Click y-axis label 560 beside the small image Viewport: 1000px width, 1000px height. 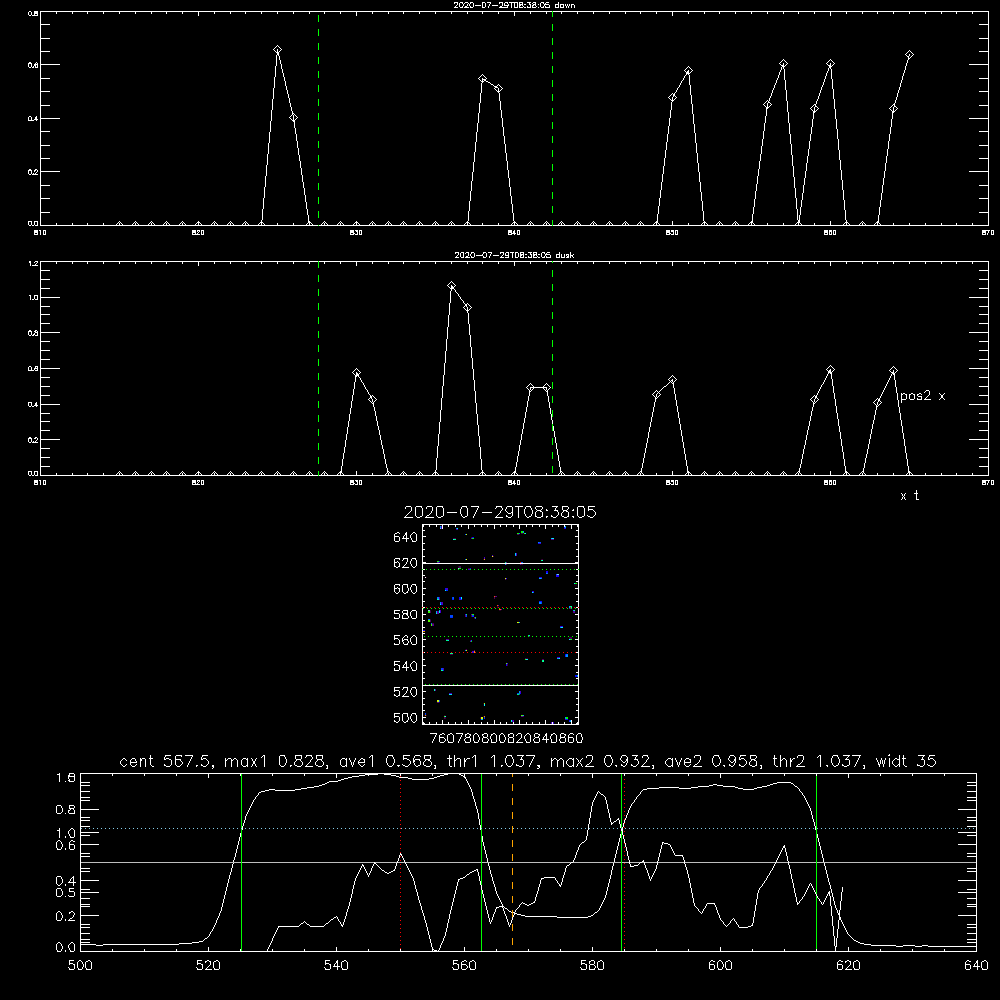tap(406, 641)
